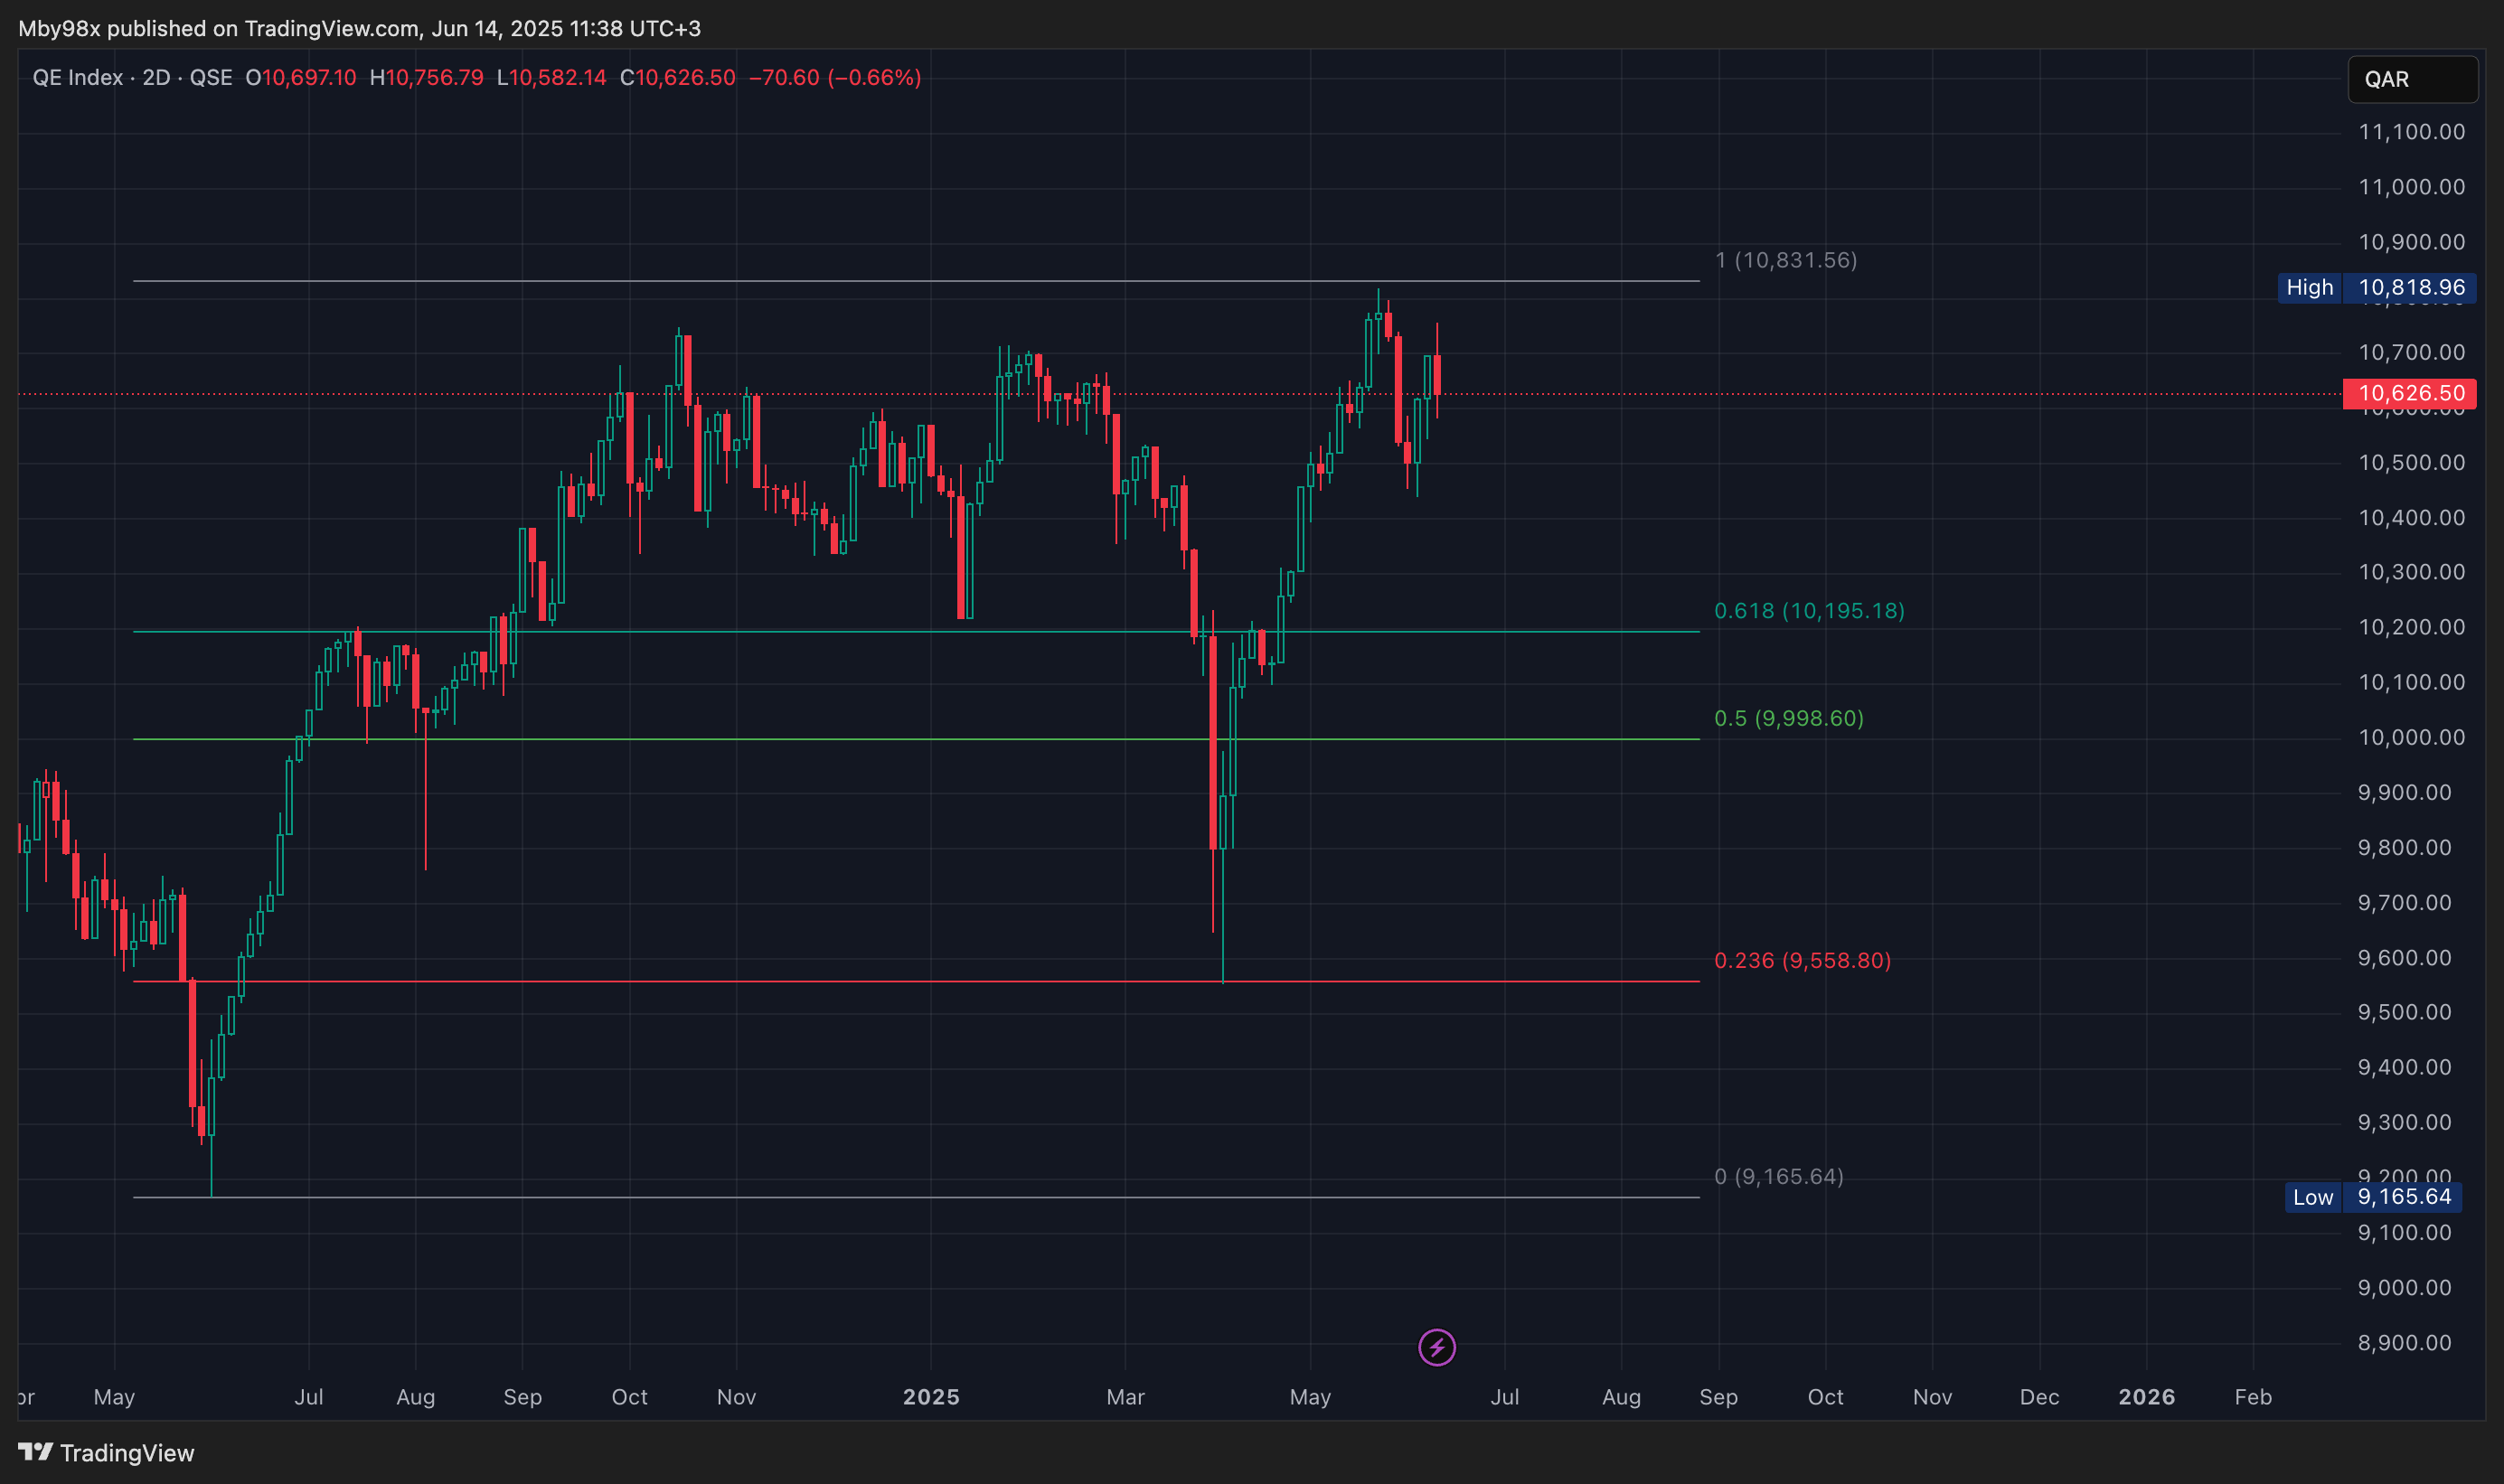The width and height of the screenshot is (2504, 1484).
Task: Click the purple lightning bolt event icon
Action: coord(1437,1347)
